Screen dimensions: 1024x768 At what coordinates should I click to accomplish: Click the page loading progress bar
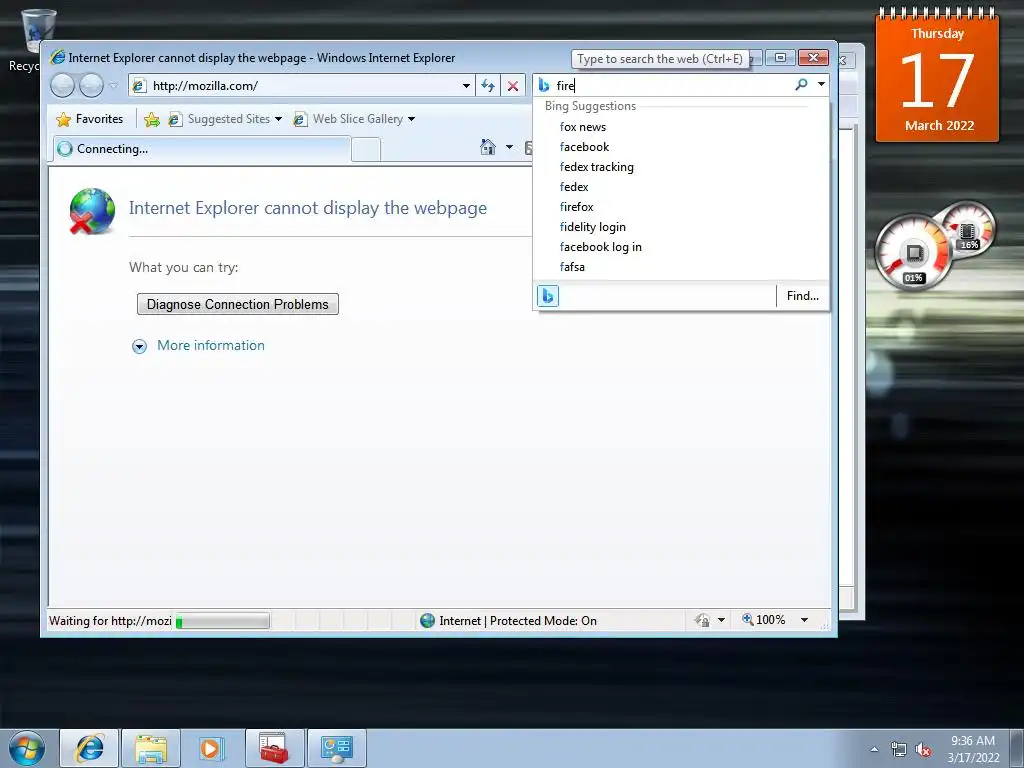(x=223, y=621)
